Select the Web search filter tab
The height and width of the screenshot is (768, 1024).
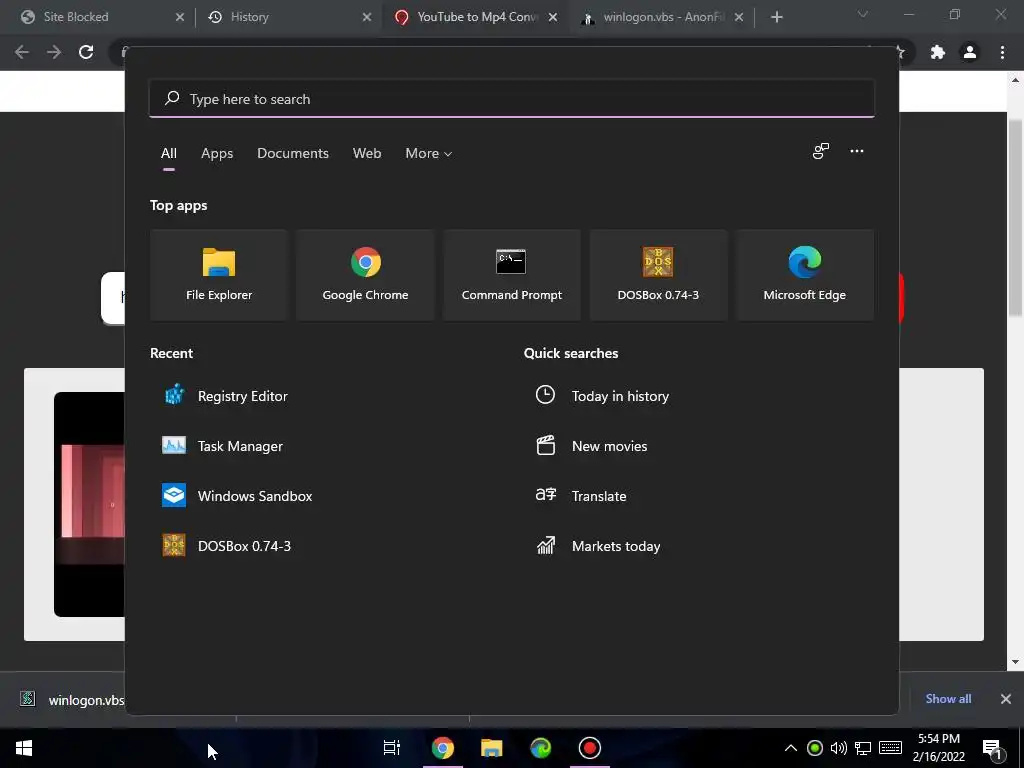[x=367, y=153]
